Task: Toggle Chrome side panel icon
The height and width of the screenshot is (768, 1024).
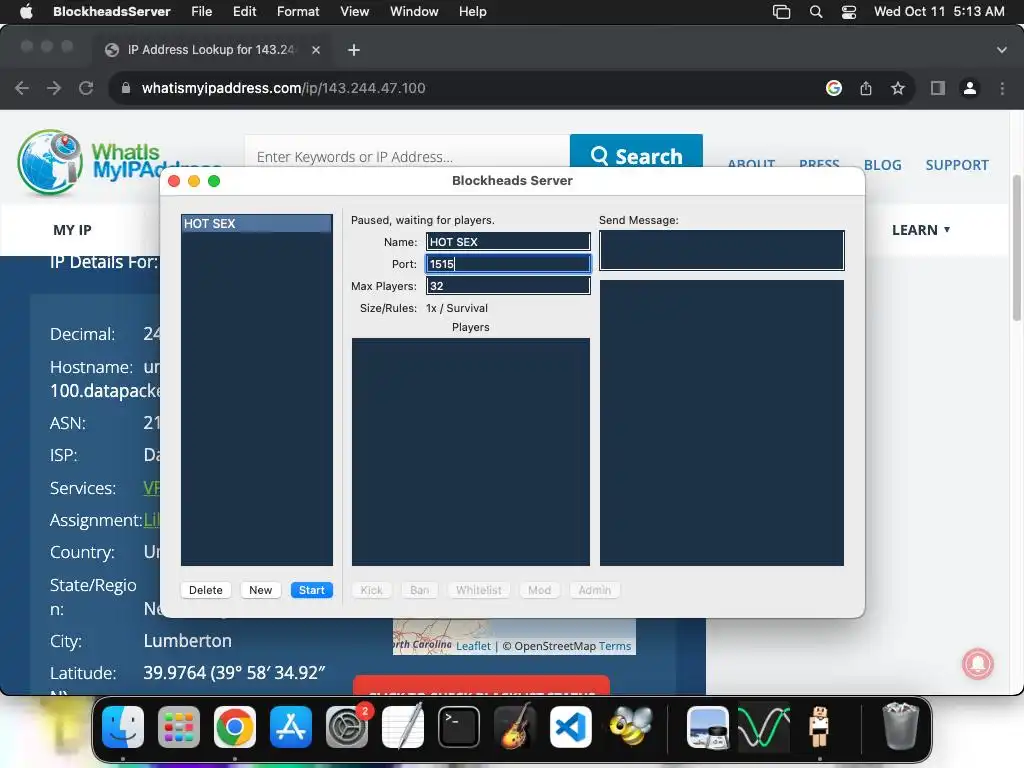Action: point(938,88)
